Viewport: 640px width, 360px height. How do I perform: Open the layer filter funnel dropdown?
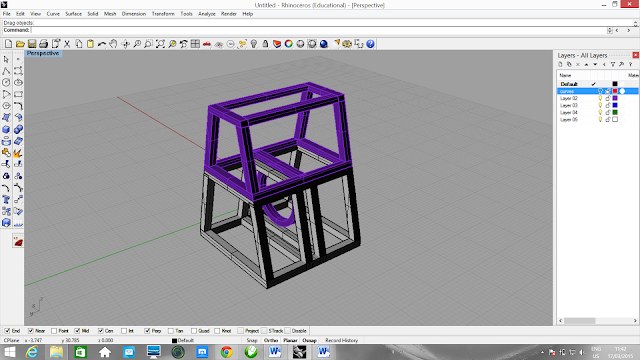(613, 64)
